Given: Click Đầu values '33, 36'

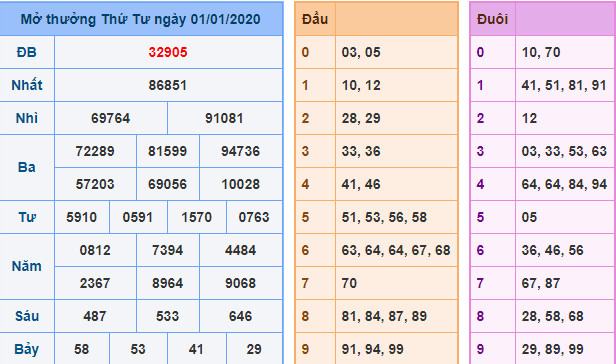Looking at the screenshot, I should point(361,151).
